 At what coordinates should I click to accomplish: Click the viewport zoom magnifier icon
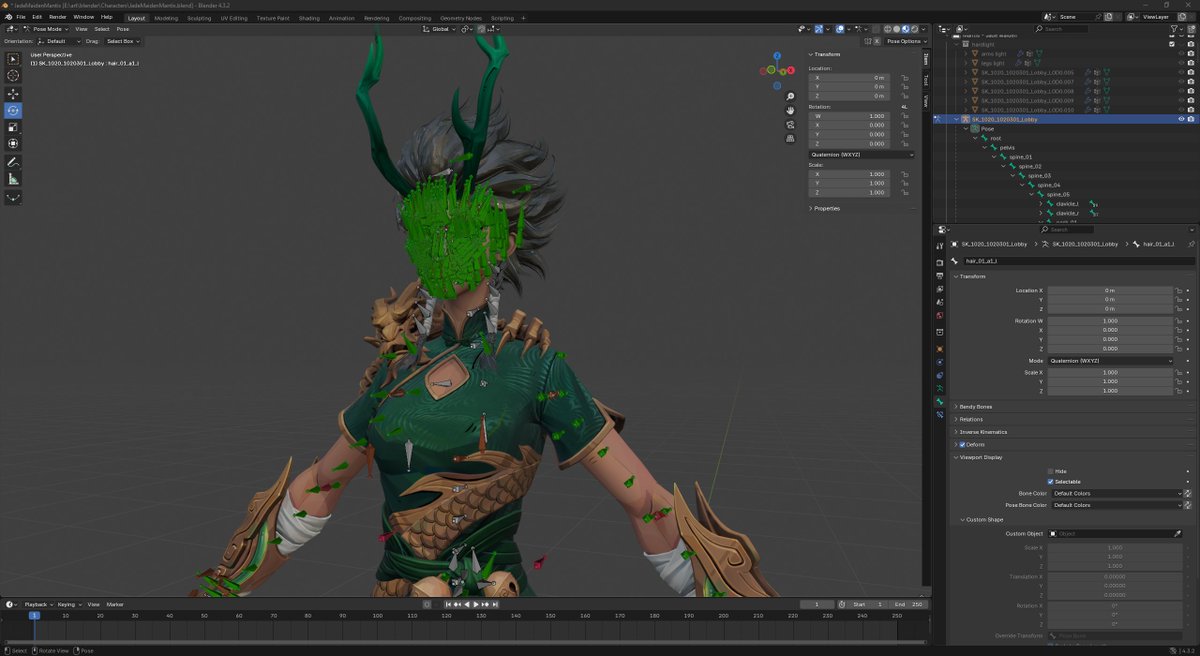[790, 97]
